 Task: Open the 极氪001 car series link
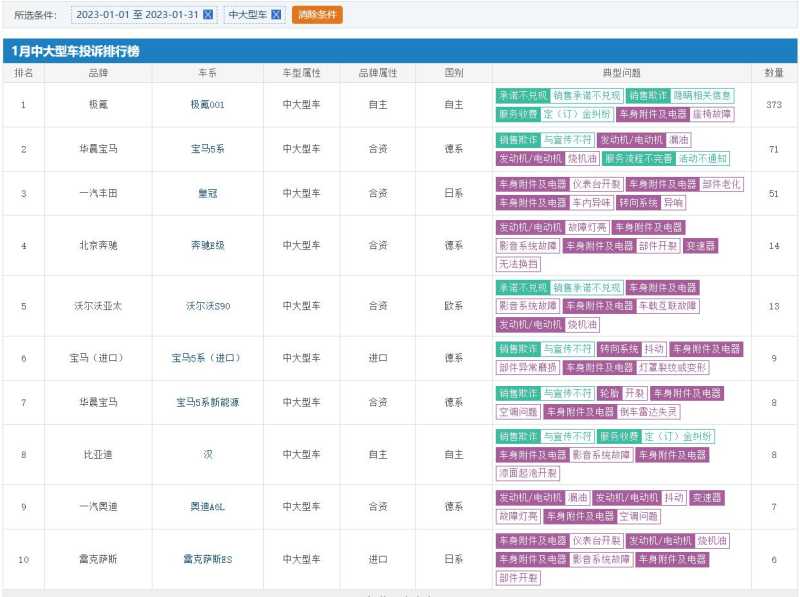point(208,105)
